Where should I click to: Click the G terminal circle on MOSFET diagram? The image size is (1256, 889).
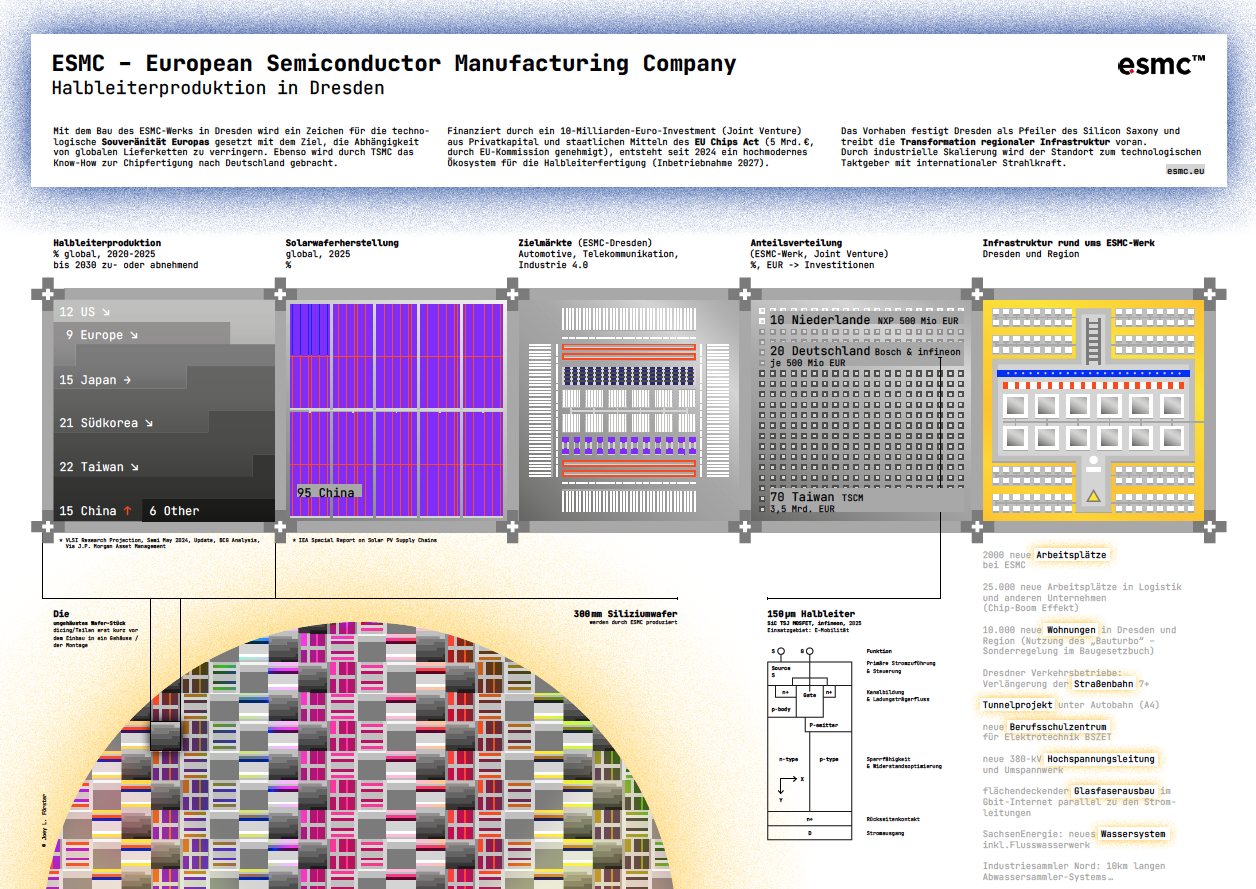810,651
